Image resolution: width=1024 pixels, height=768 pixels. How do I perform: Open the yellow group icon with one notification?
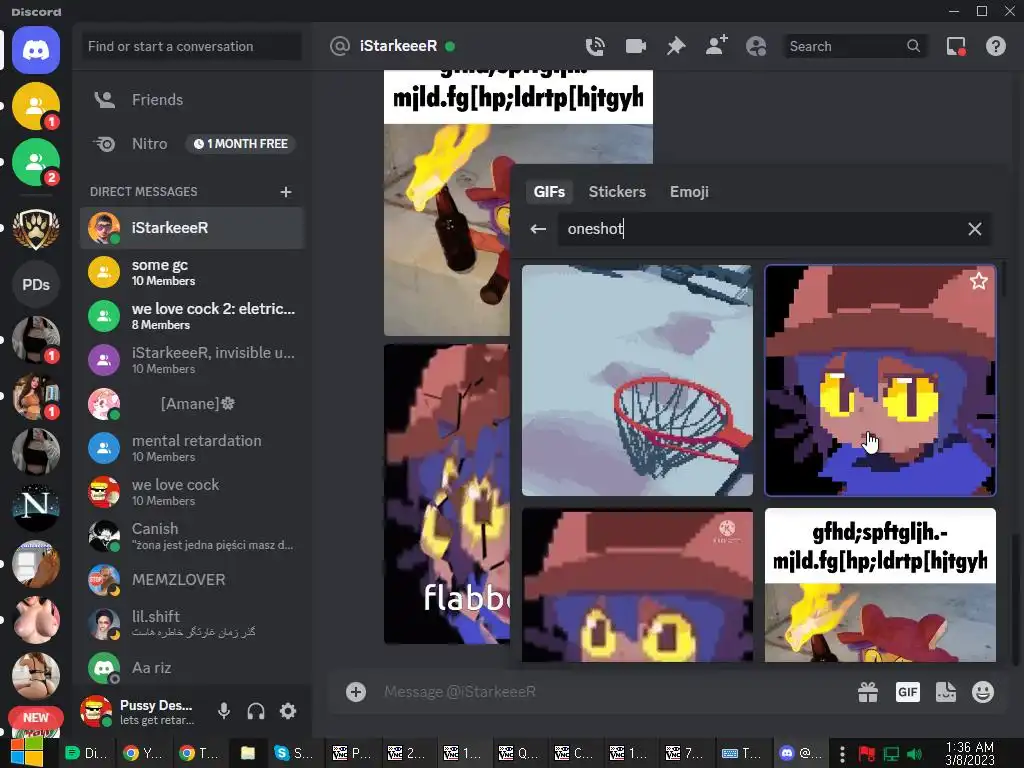pyautogui.click(x=36, y=106)
